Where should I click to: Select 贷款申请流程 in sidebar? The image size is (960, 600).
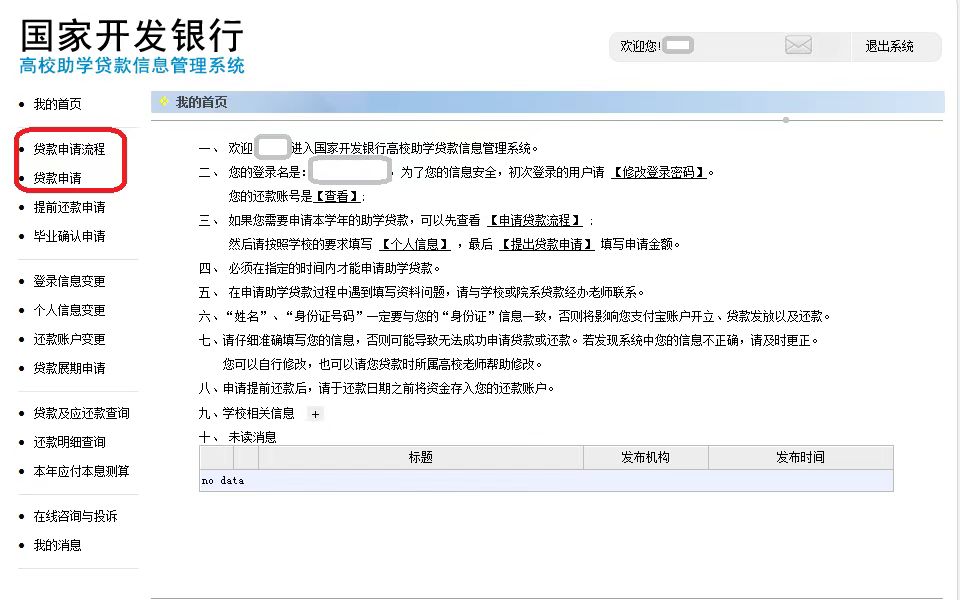(x=68, y=149)
